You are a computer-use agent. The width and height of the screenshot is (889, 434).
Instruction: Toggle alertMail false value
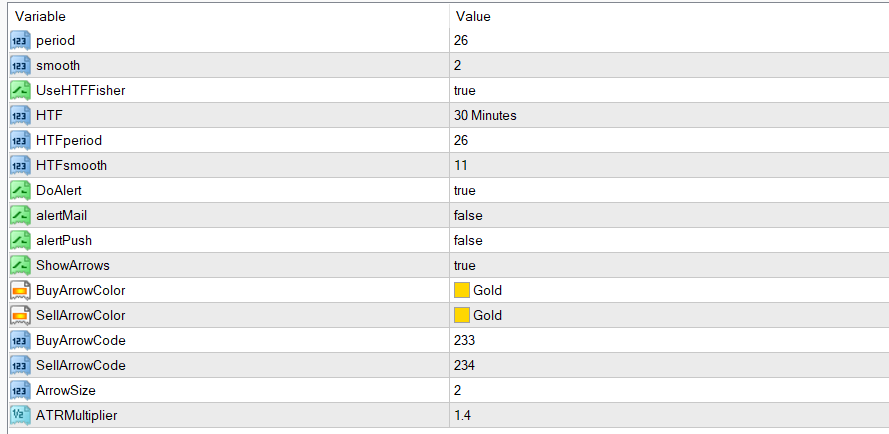tap(467, 216)
